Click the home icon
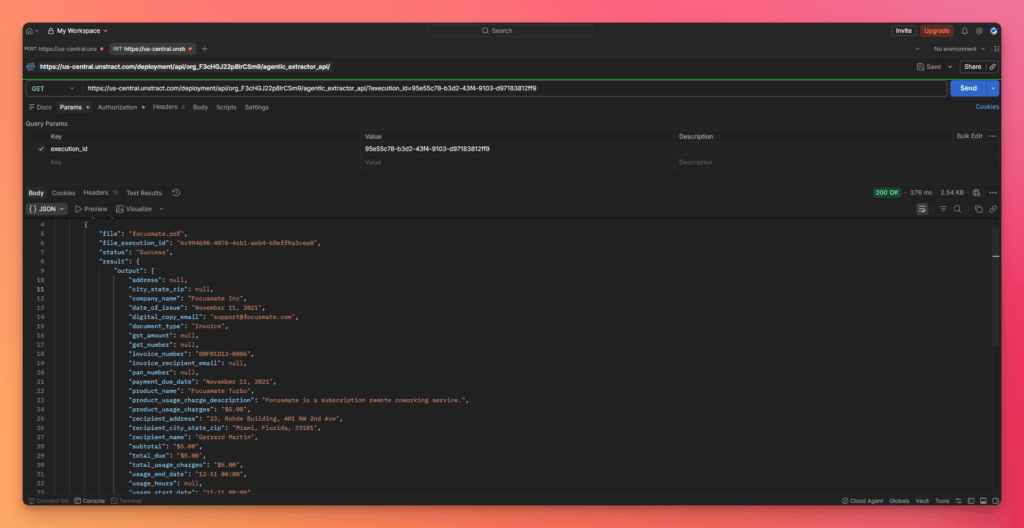Viewport: 1024px width, 528px height. coord(30,31)
